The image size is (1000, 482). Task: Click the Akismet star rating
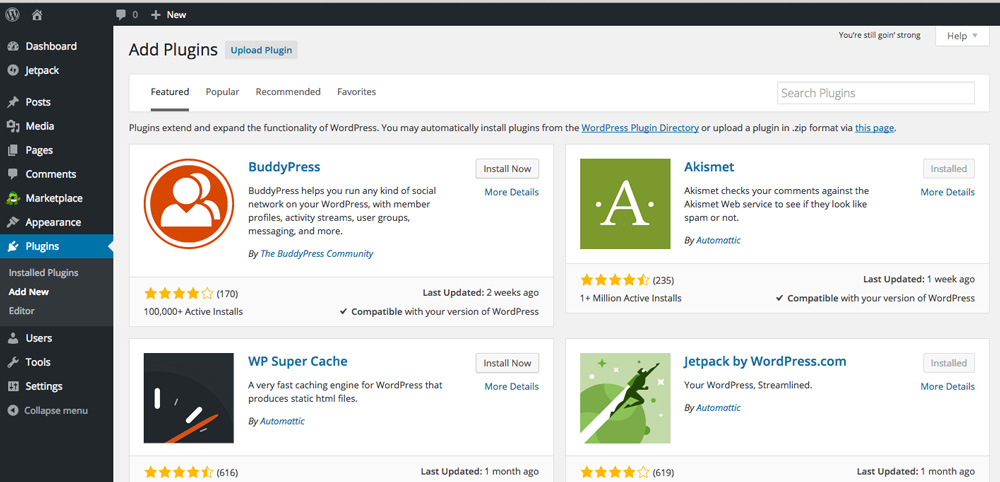click(x=615, y=280)
